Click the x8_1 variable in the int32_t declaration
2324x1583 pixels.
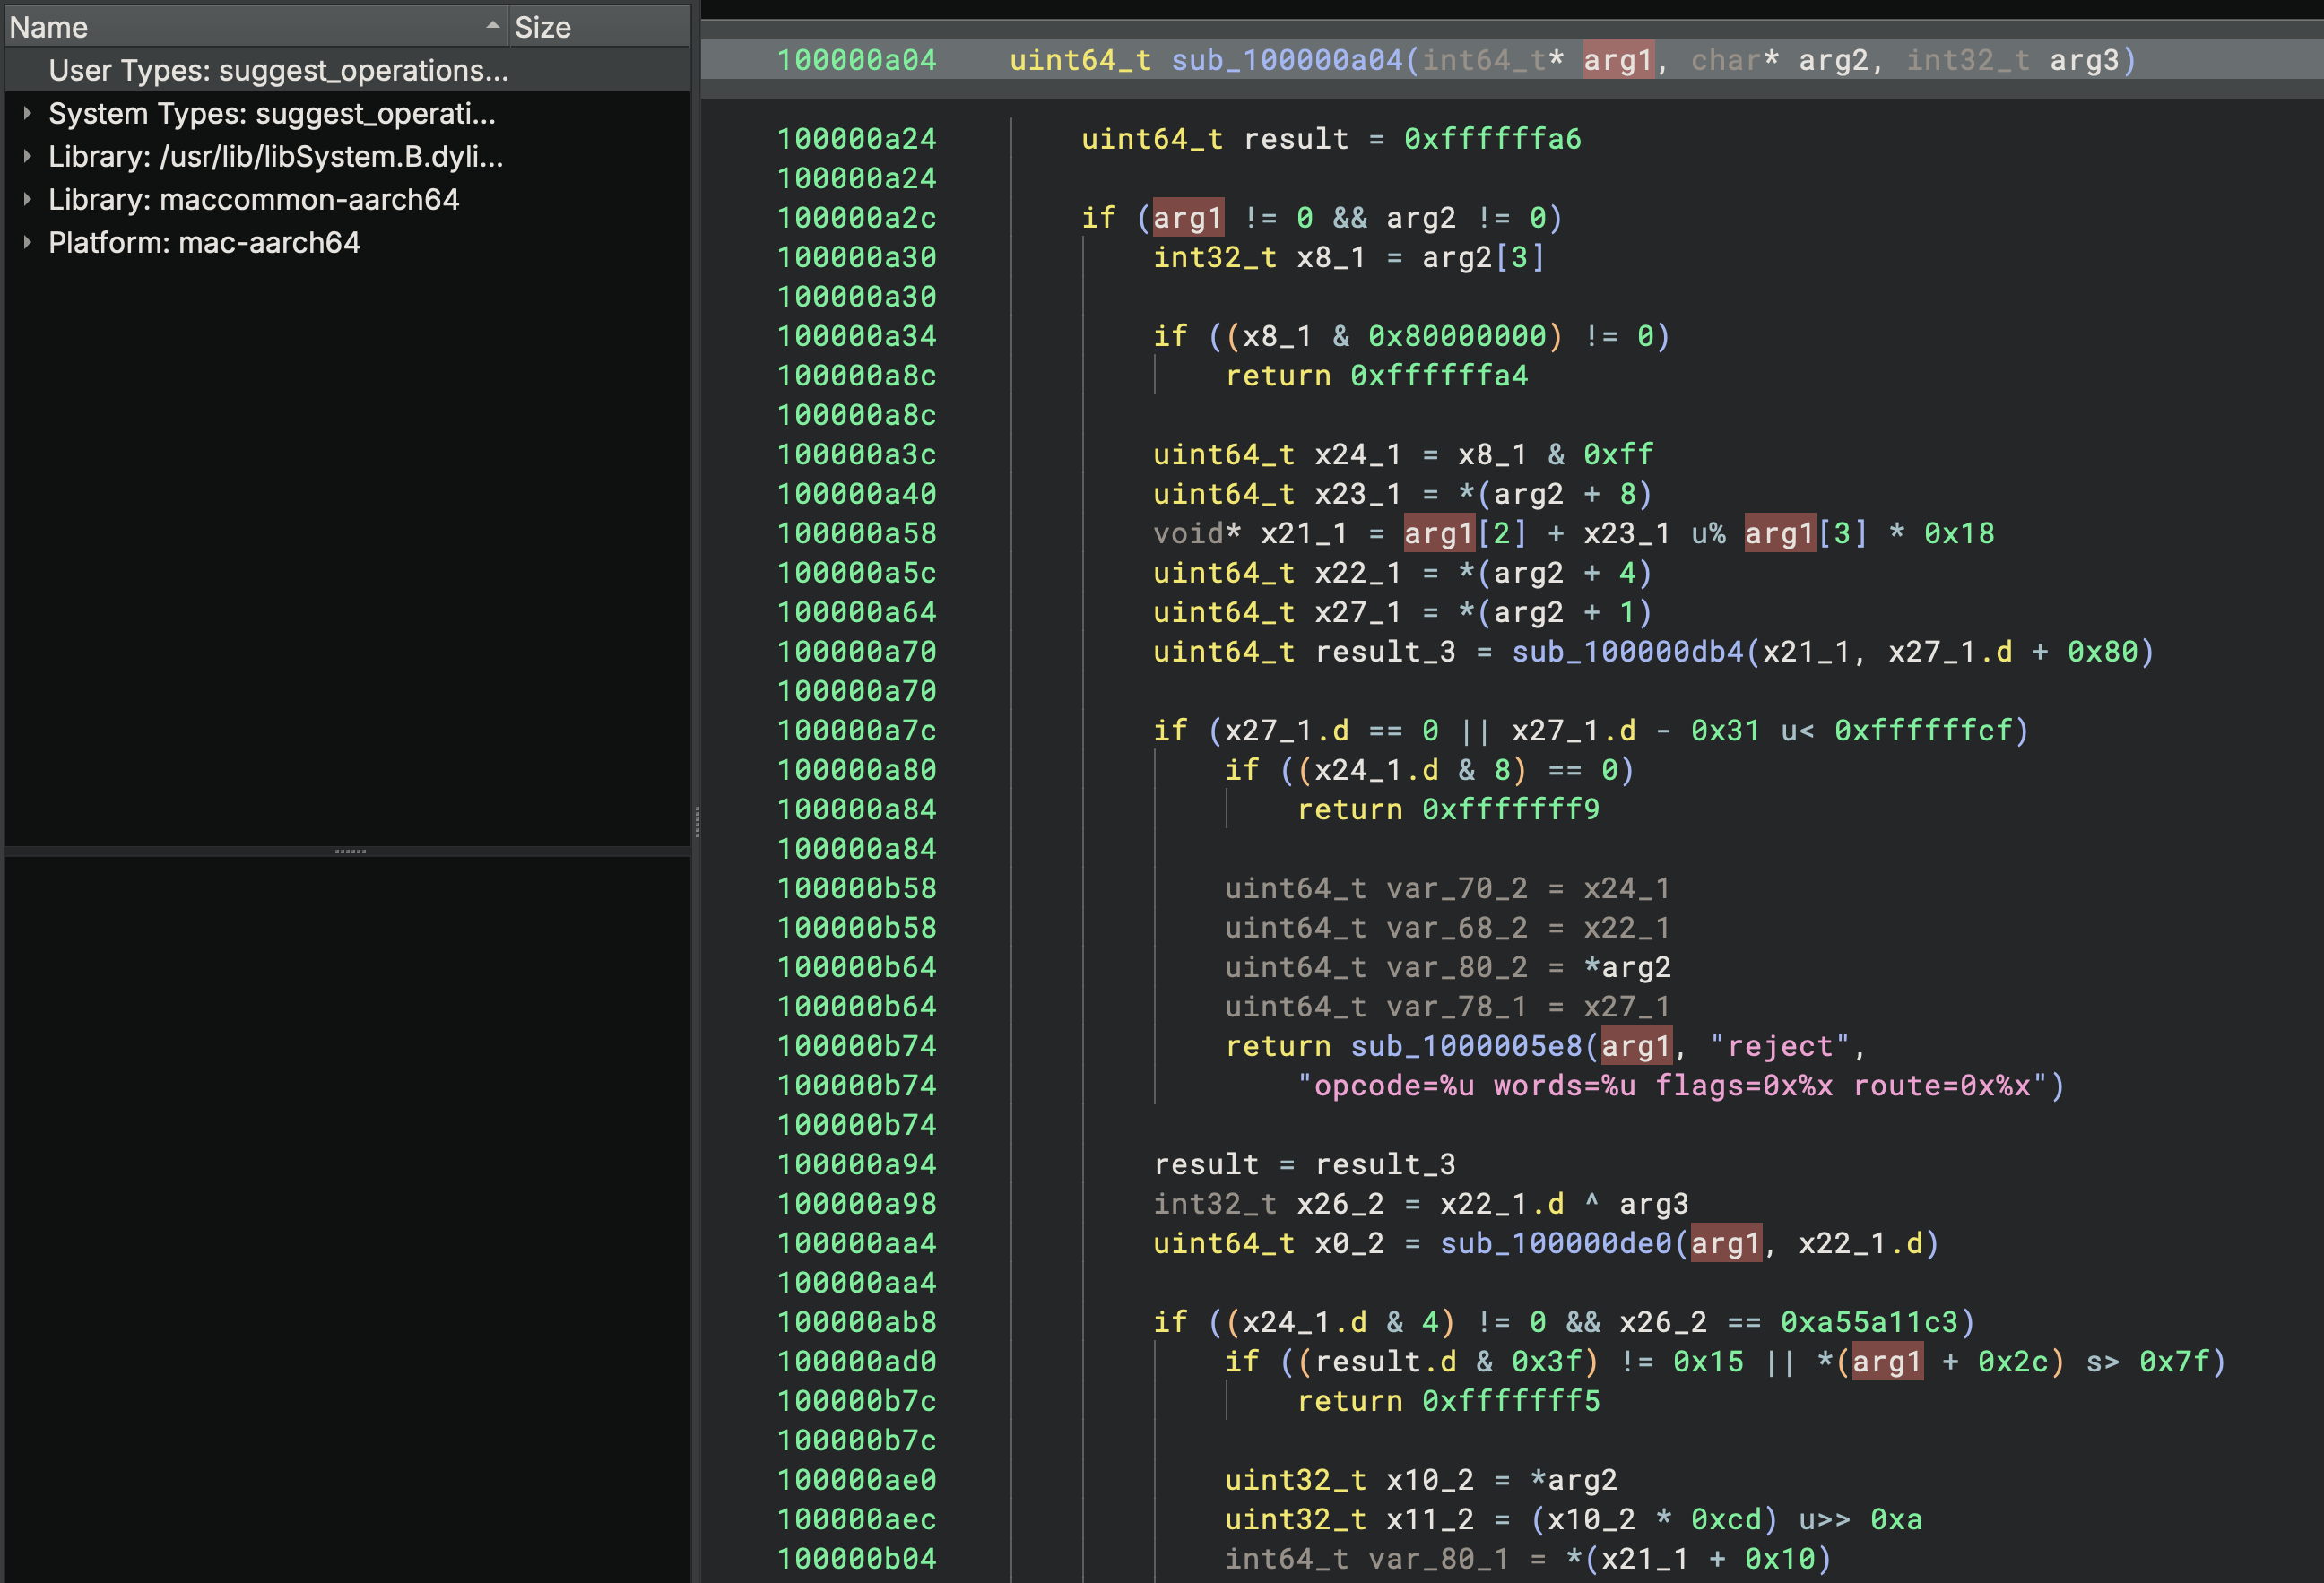click(x=1331, y=258)
